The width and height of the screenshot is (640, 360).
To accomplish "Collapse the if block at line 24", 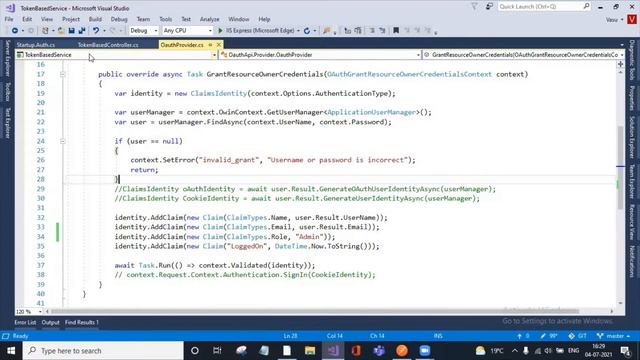I will (x=62, y=141).
